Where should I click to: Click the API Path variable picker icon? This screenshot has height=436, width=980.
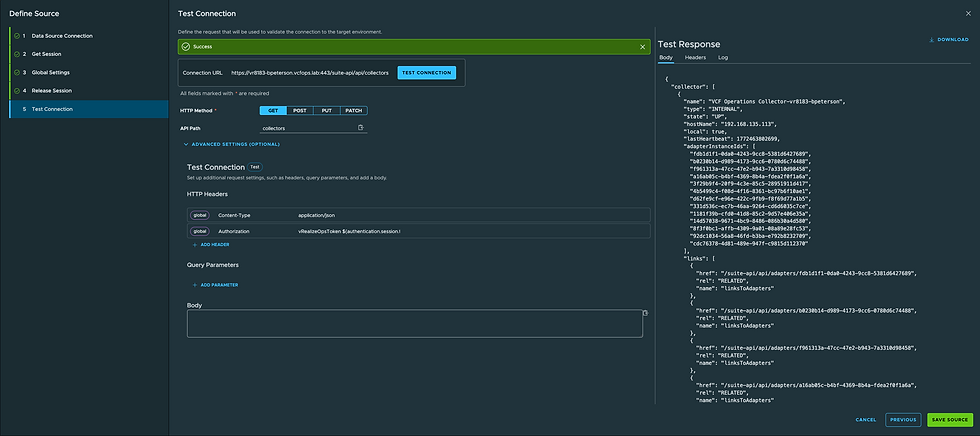[360, 128]
